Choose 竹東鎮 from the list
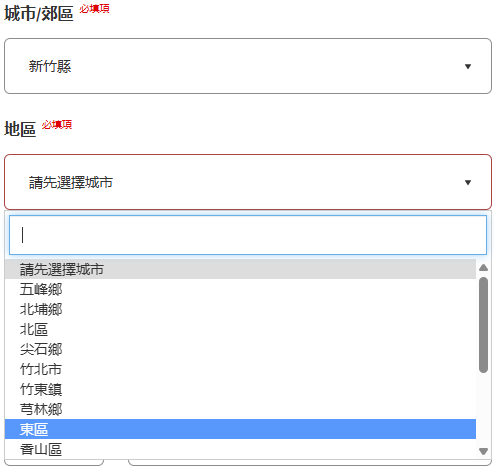Image resolution: width=495 pixels, height=469 pixels. point(240,389)
